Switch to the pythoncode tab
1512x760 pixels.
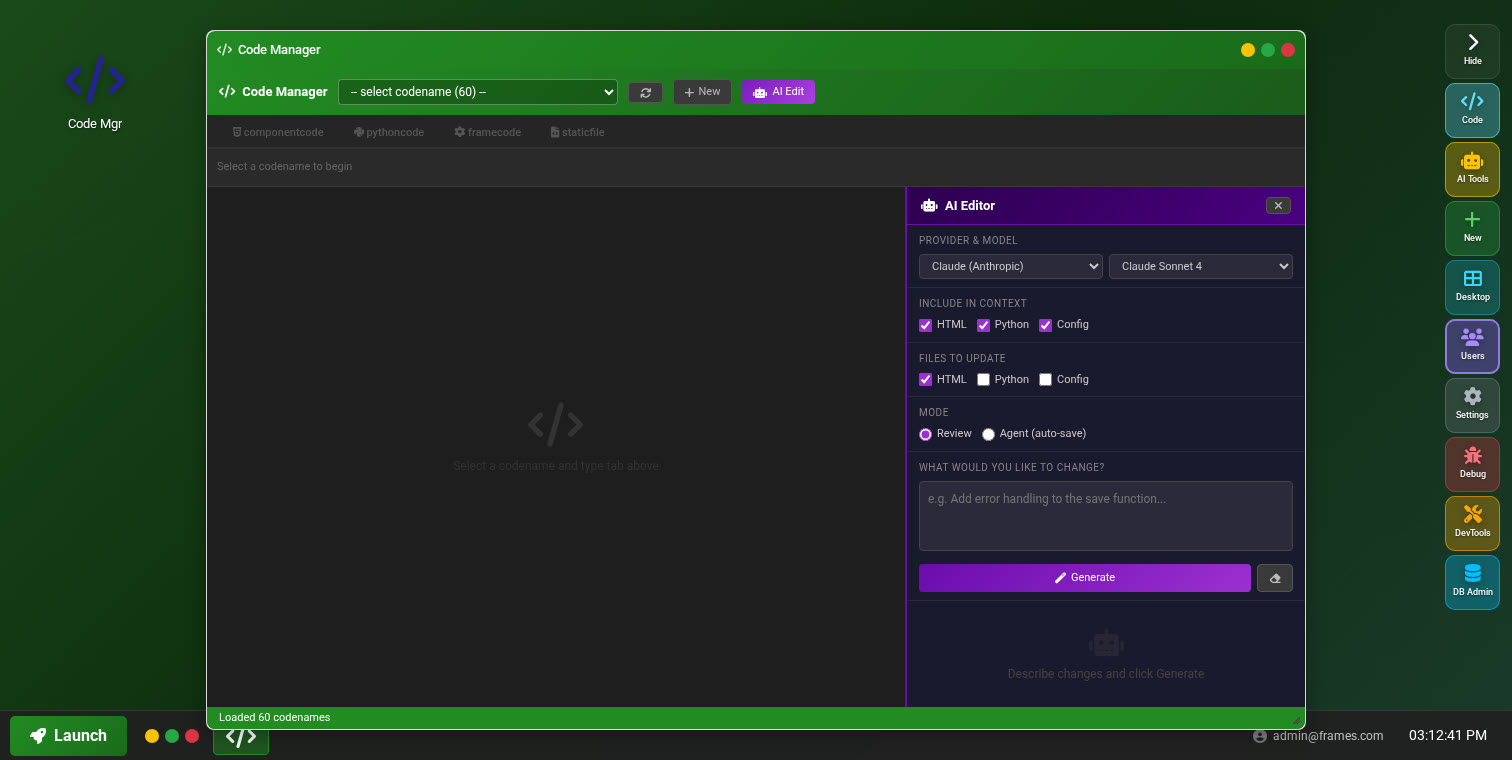click(x=388, y=131)
